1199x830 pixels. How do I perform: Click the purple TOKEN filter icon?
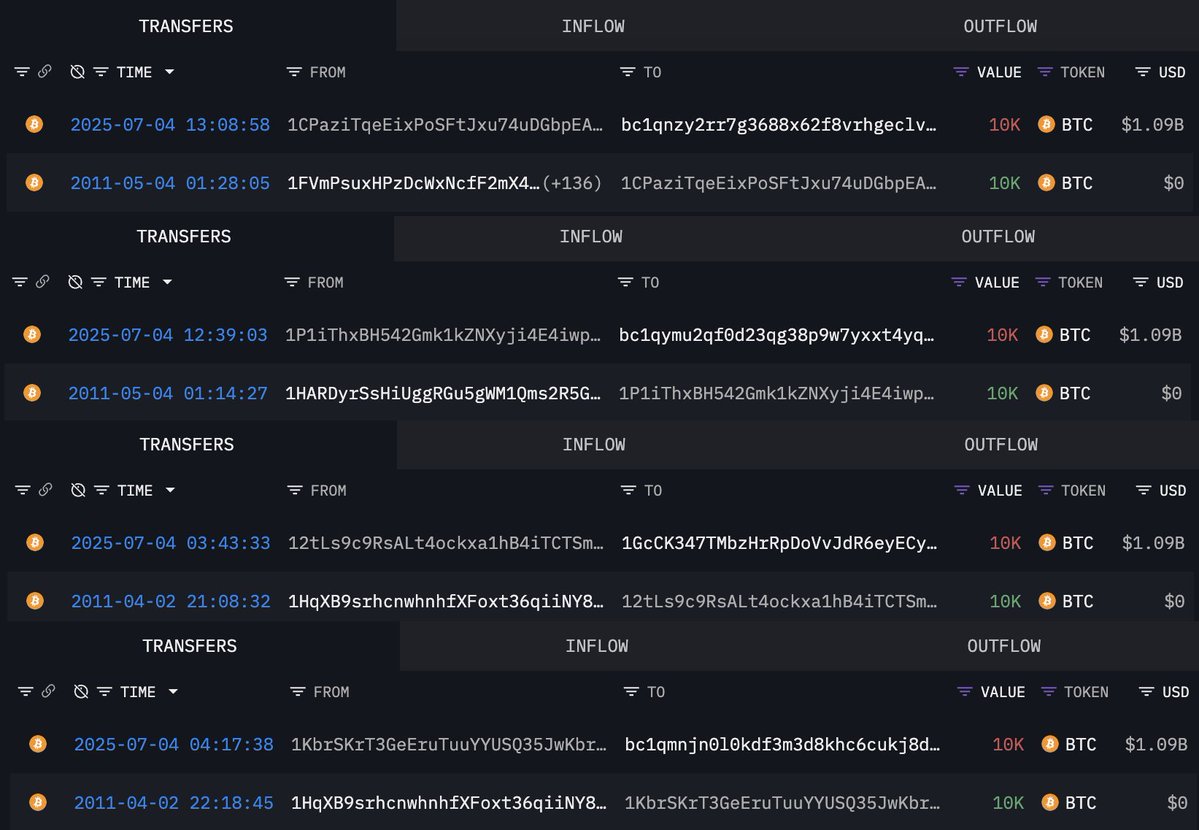[1047, 71]
